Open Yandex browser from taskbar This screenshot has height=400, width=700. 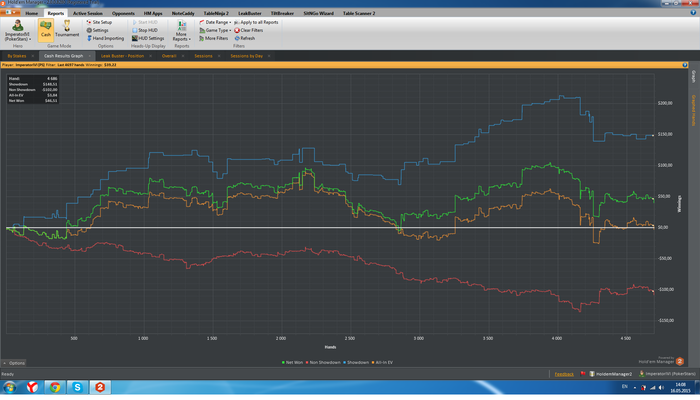click(32, 388)
